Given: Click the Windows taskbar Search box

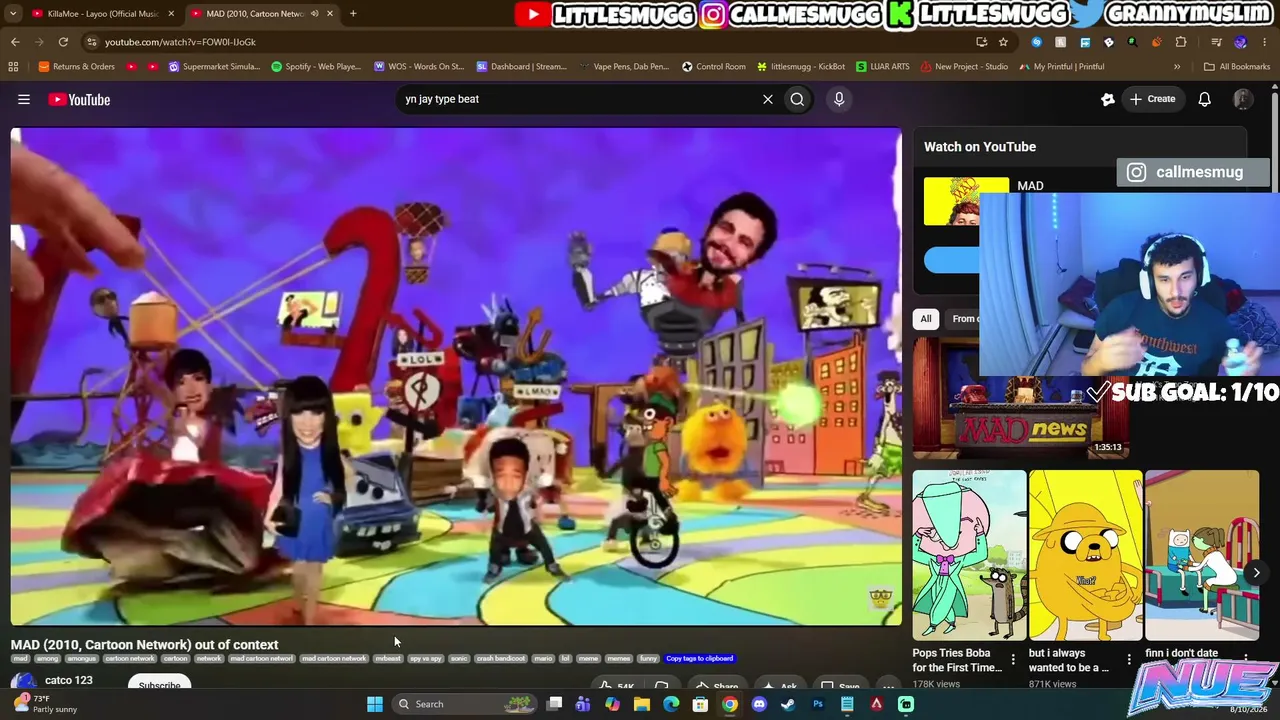Looking at the screenshot, I should tap(466, 704).
